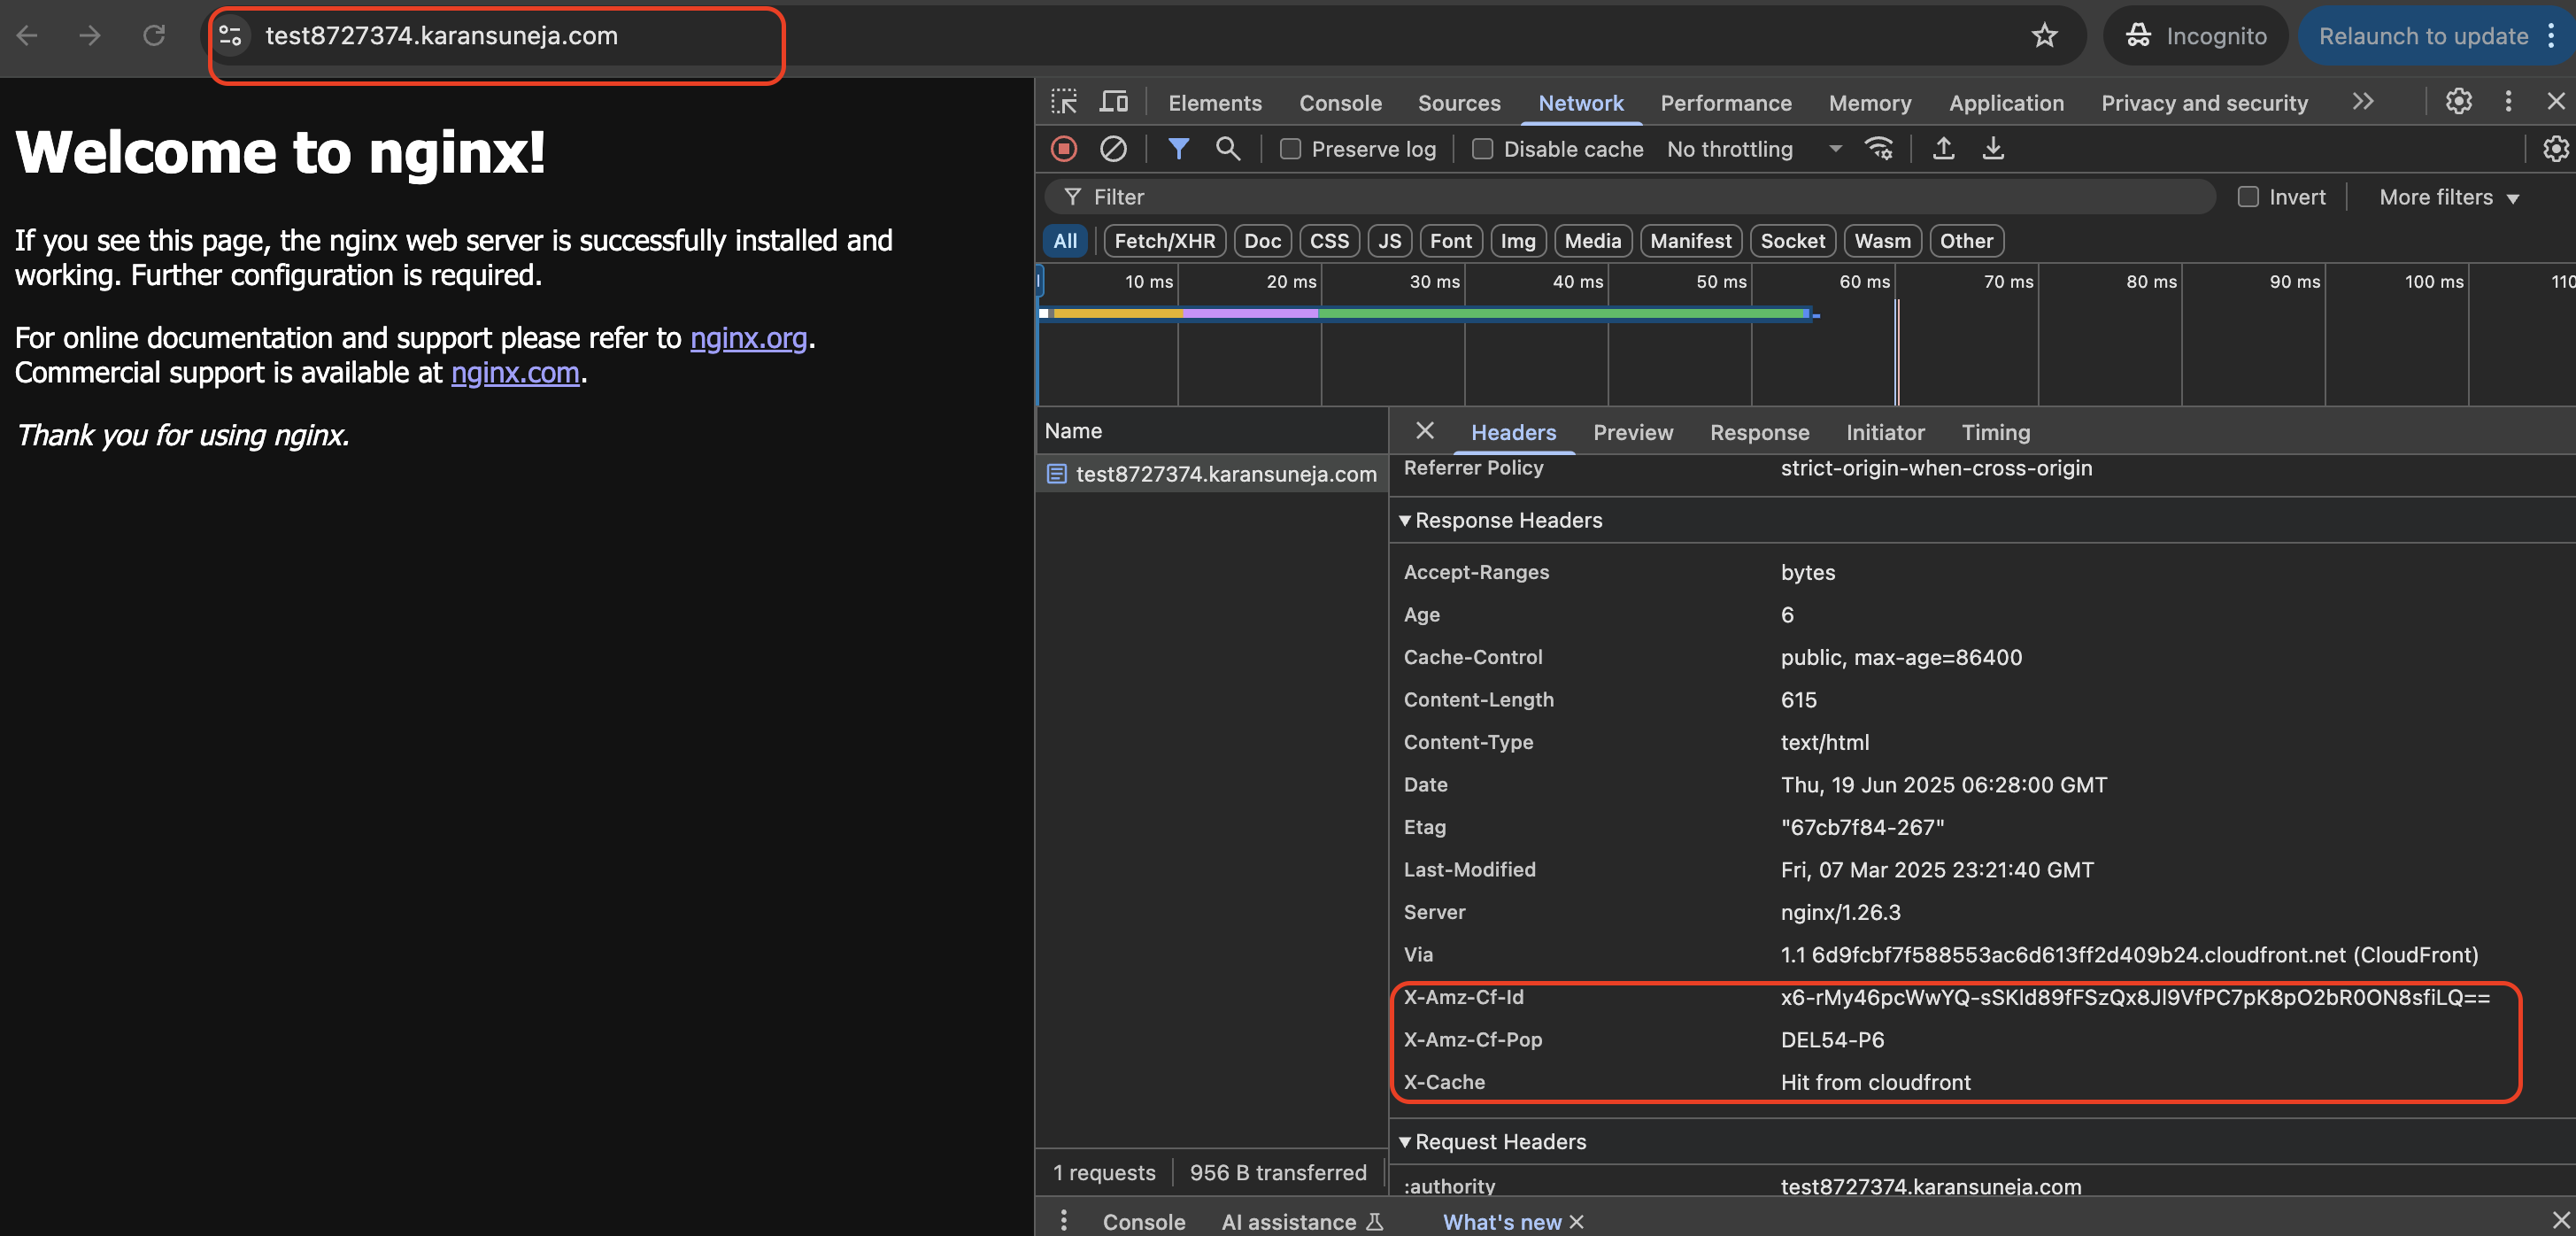The width and height of the screenshot is (2576, 1236).
Task: Select the All request type filter
Action: [1065, 241]
